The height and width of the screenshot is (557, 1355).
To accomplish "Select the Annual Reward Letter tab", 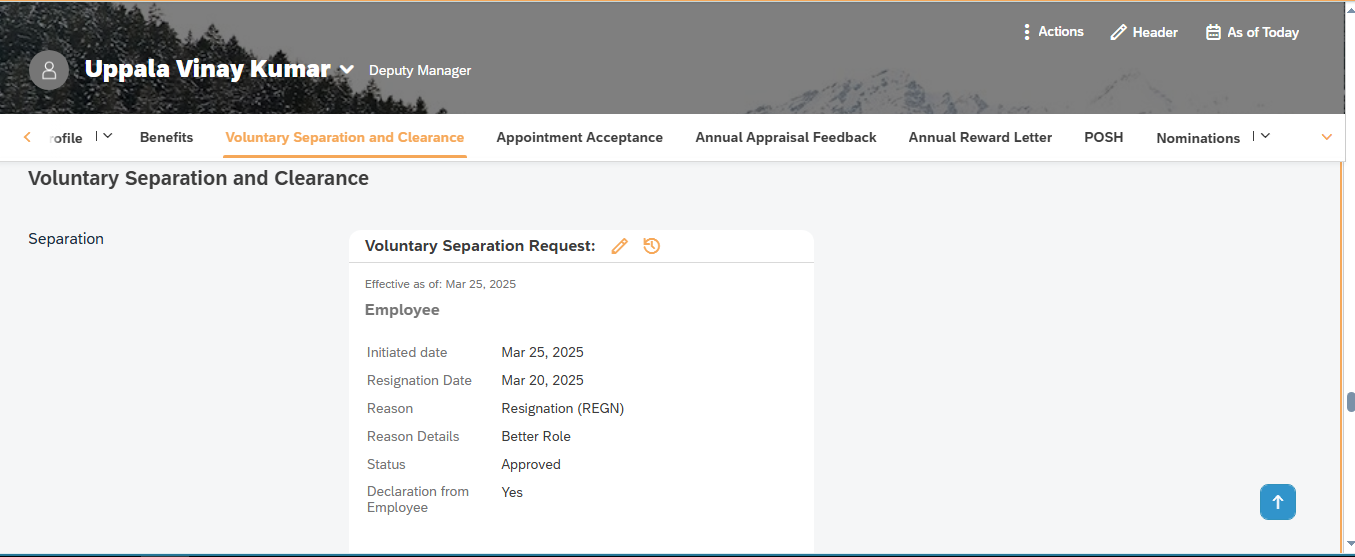I will (x=979, y=137).
